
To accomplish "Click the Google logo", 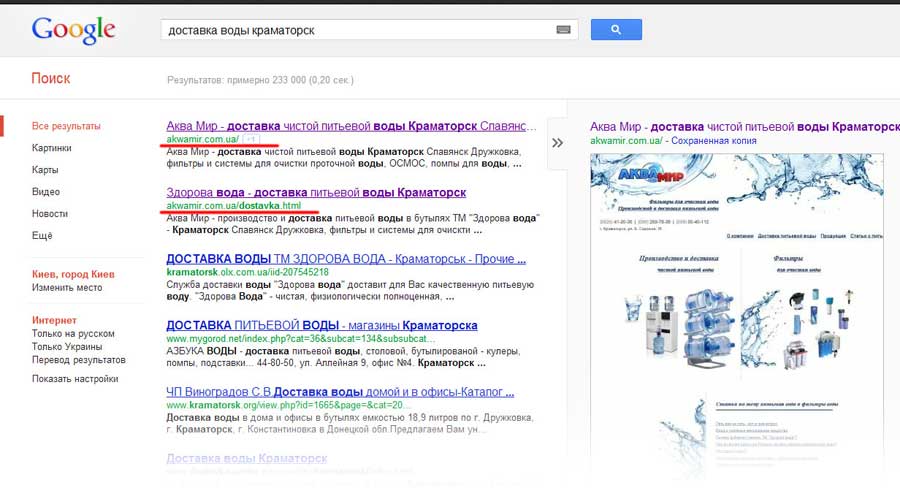I will pyautogui.click(x=73, y=30).
